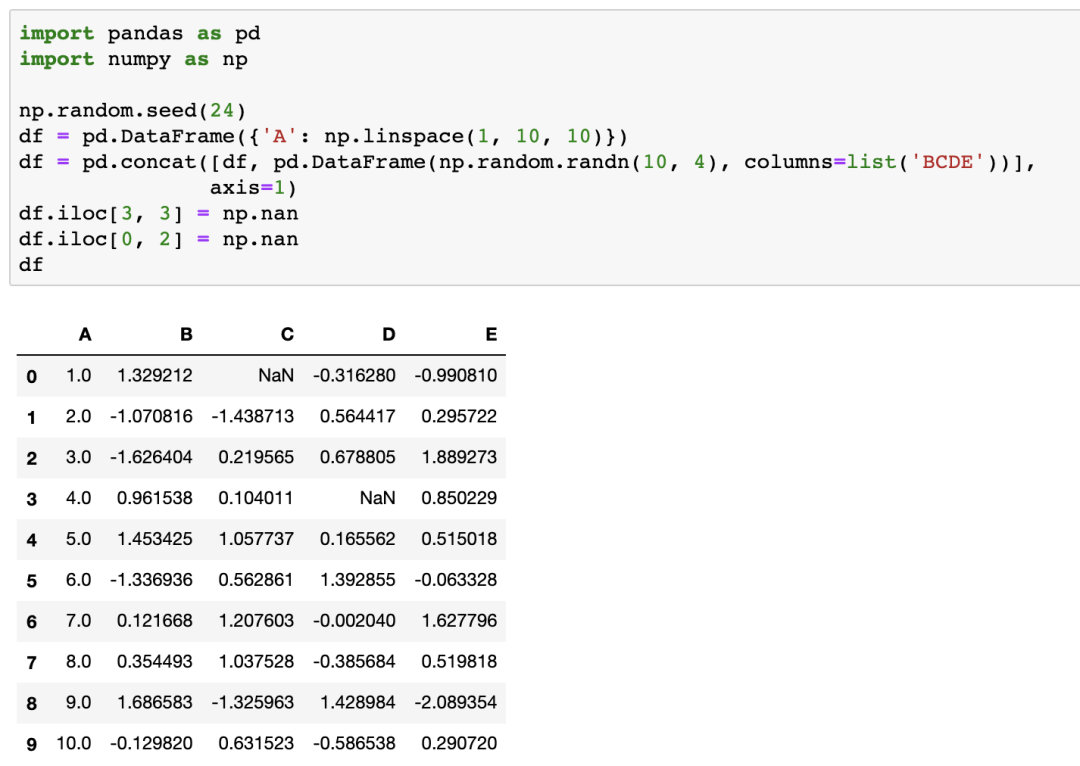Click row index 1
Image resolution: width=1080 pixels, height=766 pixels.
tap(32, 417)
